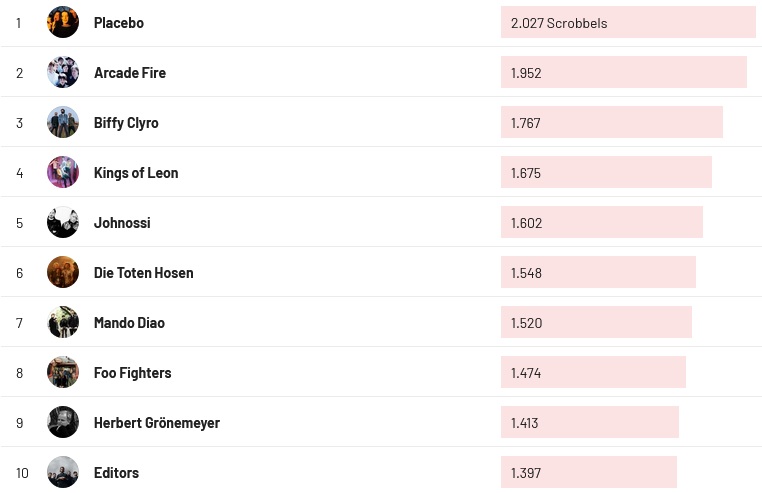Click the 1.952 scrobble count bar
The width and height of the screenshot is (762, 493).
tap(624, 72)
